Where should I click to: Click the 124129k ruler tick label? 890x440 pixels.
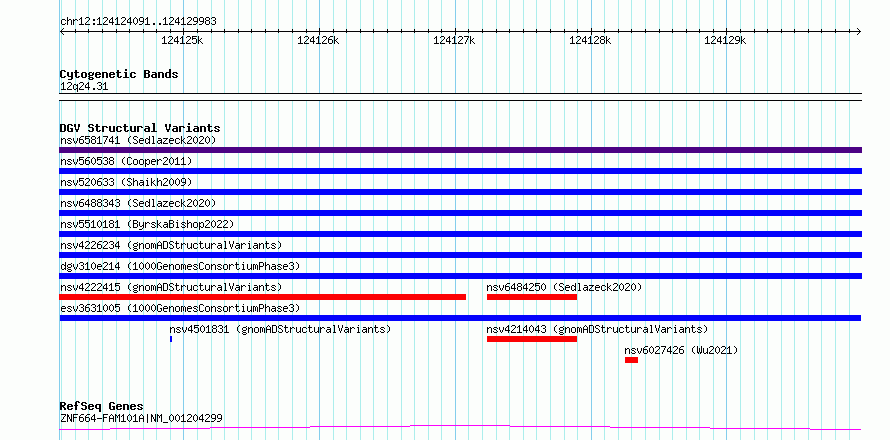pyautogui.click(x=725, y=40)
